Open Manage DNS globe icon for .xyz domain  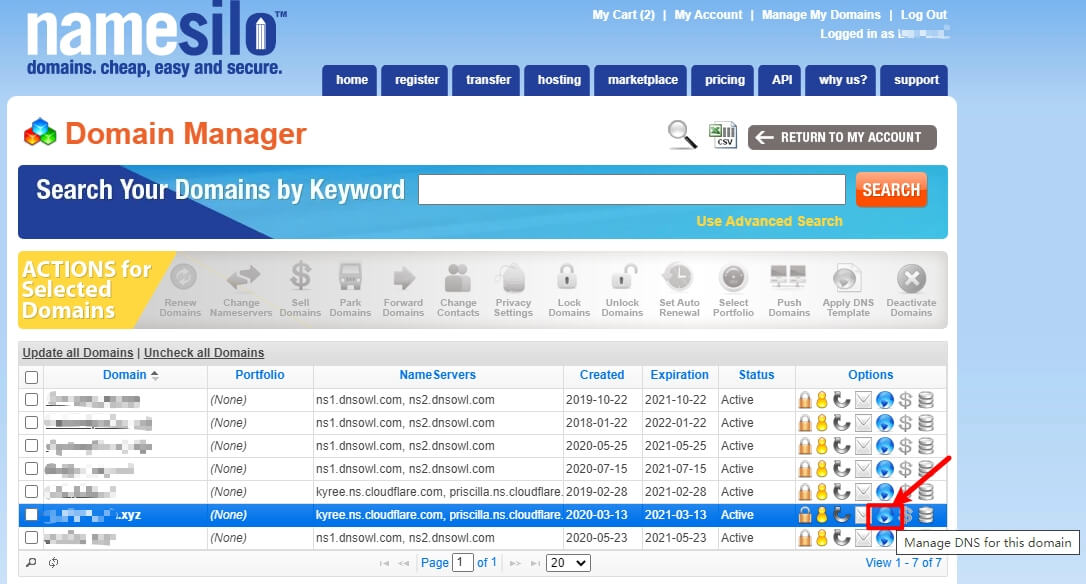pos(884,515)
